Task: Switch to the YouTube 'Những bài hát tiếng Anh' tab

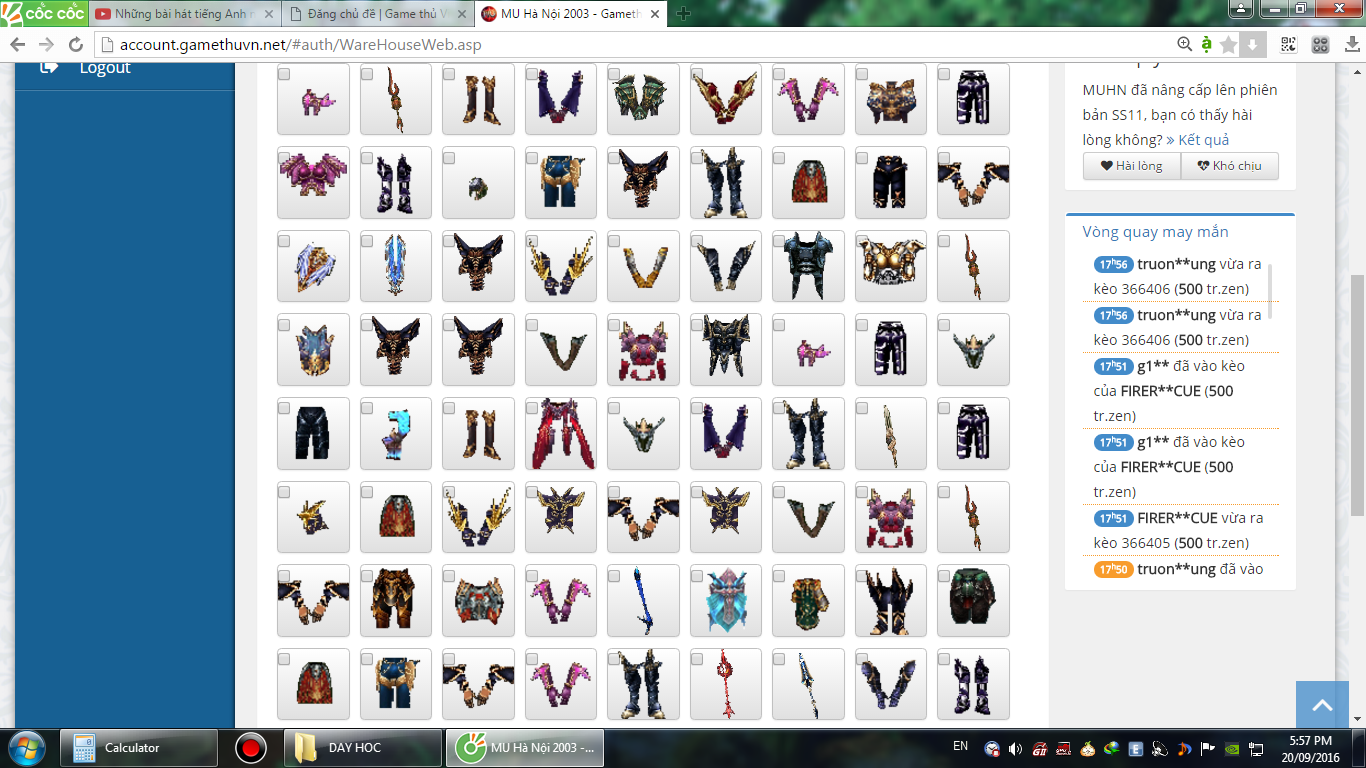Action: [185, 14]
